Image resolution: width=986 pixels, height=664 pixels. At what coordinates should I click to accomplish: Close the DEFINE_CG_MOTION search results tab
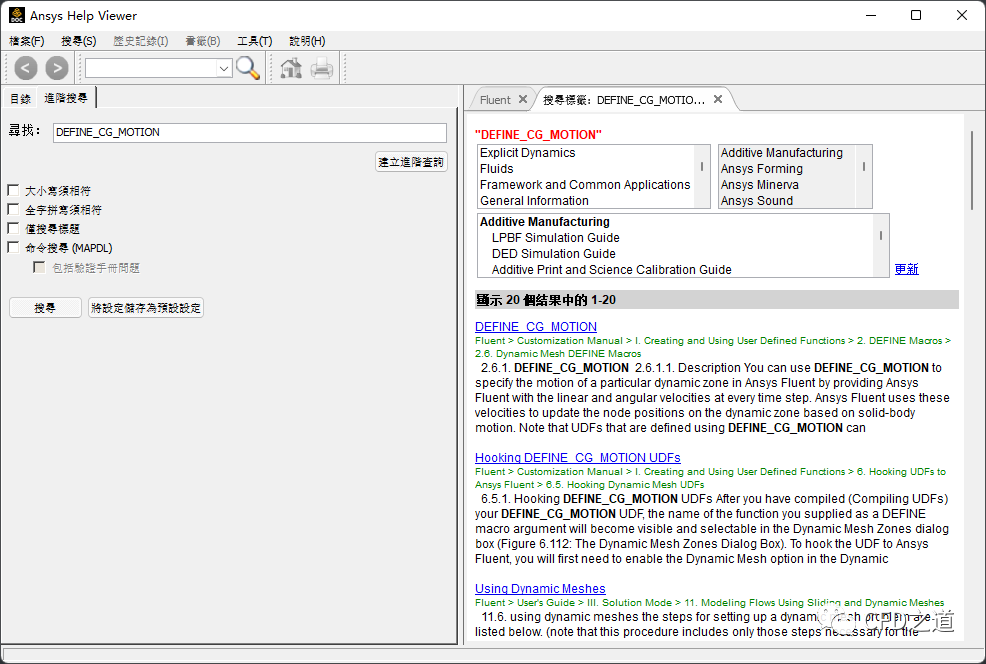click(718, 100)
